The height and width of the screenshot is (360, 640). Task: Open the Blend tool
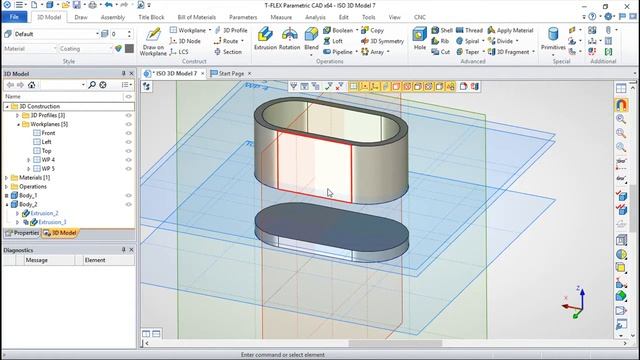click(311, 40)
